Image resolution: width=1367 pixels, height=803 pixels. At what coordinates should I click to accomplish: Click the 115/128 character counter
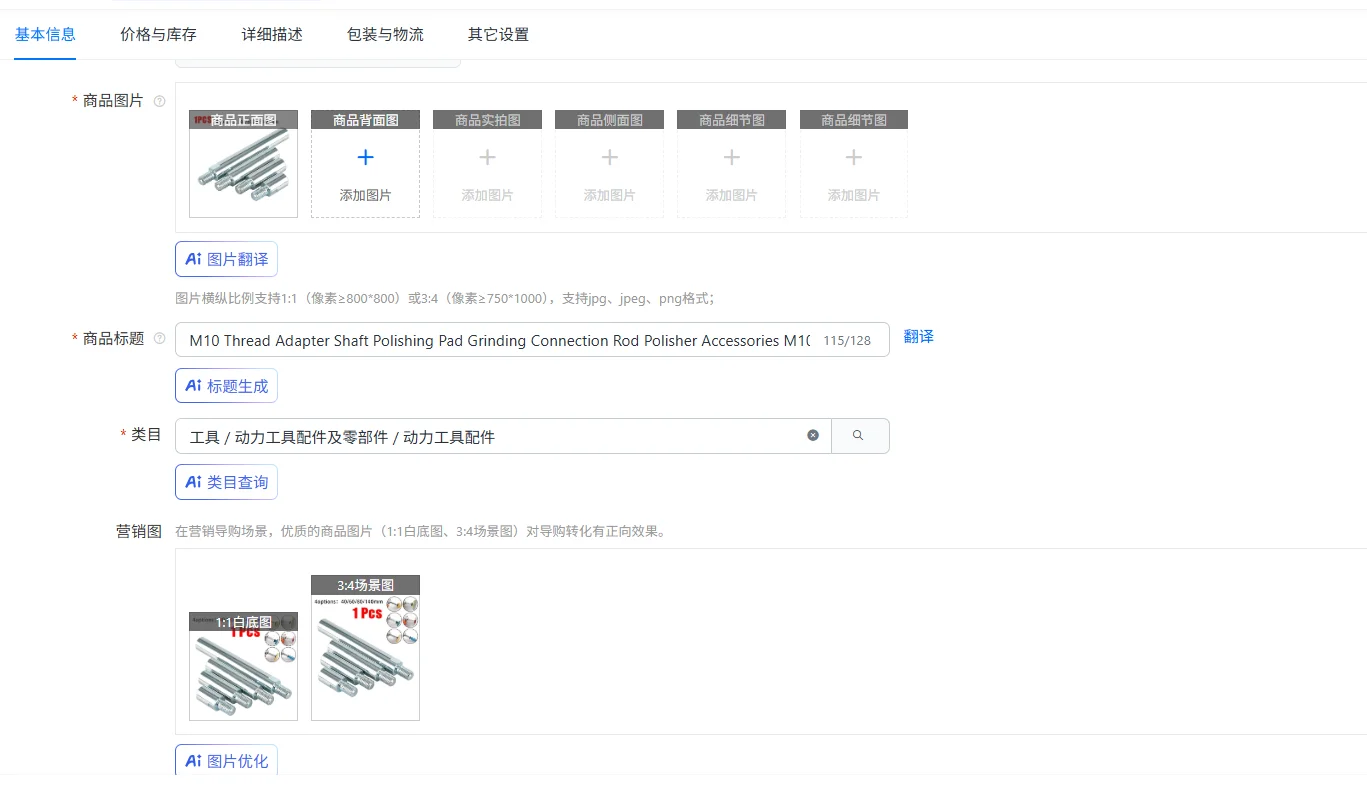tap(847, 340)
